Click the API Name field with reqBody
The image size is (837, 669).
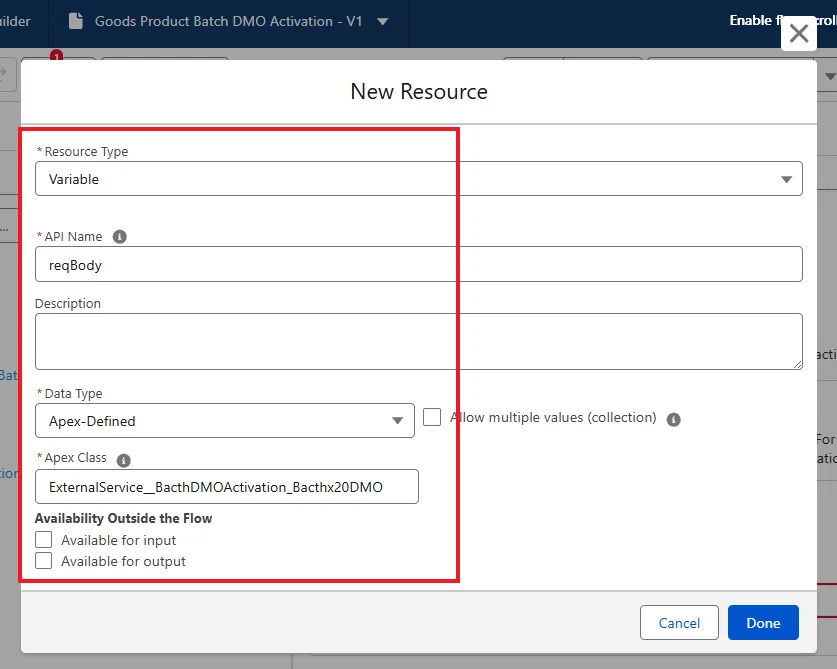pos(418,264)
